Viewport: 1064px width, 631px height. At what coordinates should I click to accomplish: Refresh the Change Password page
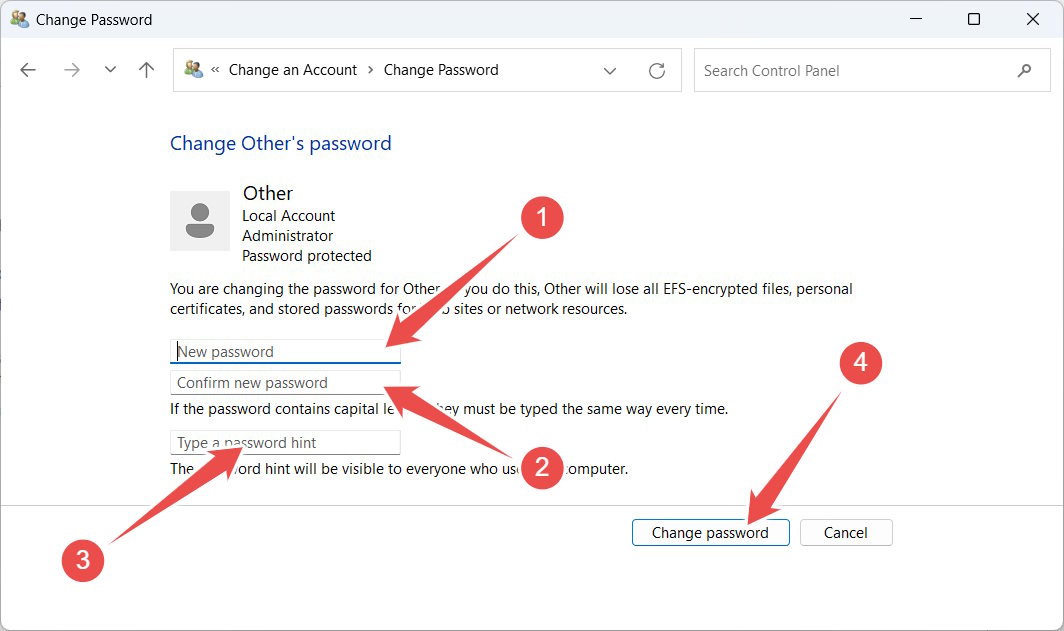[657, 70]
